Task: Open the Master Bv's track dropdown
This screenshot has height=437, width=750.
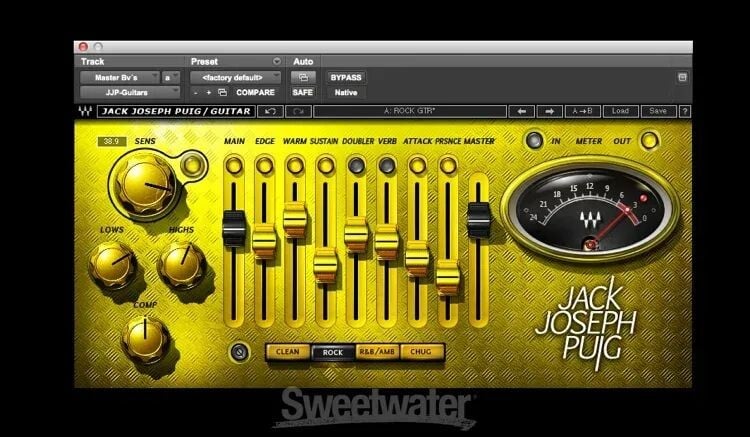Action: click(120, 77)
